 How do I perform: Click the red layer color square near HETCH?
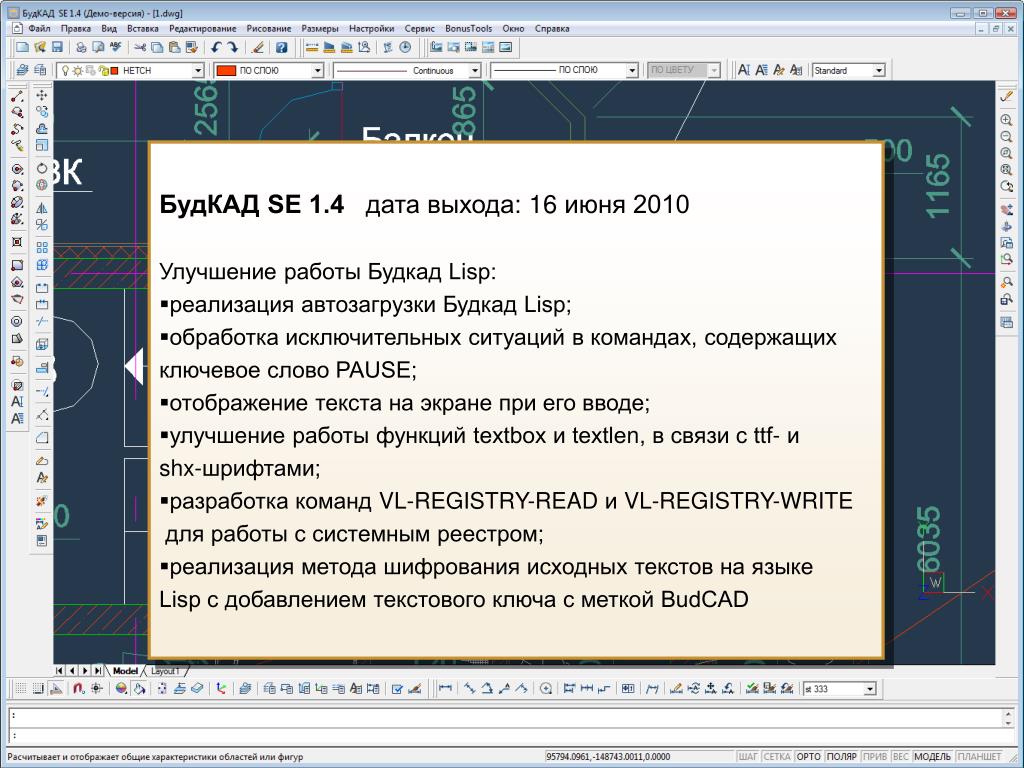pos(115,71)
